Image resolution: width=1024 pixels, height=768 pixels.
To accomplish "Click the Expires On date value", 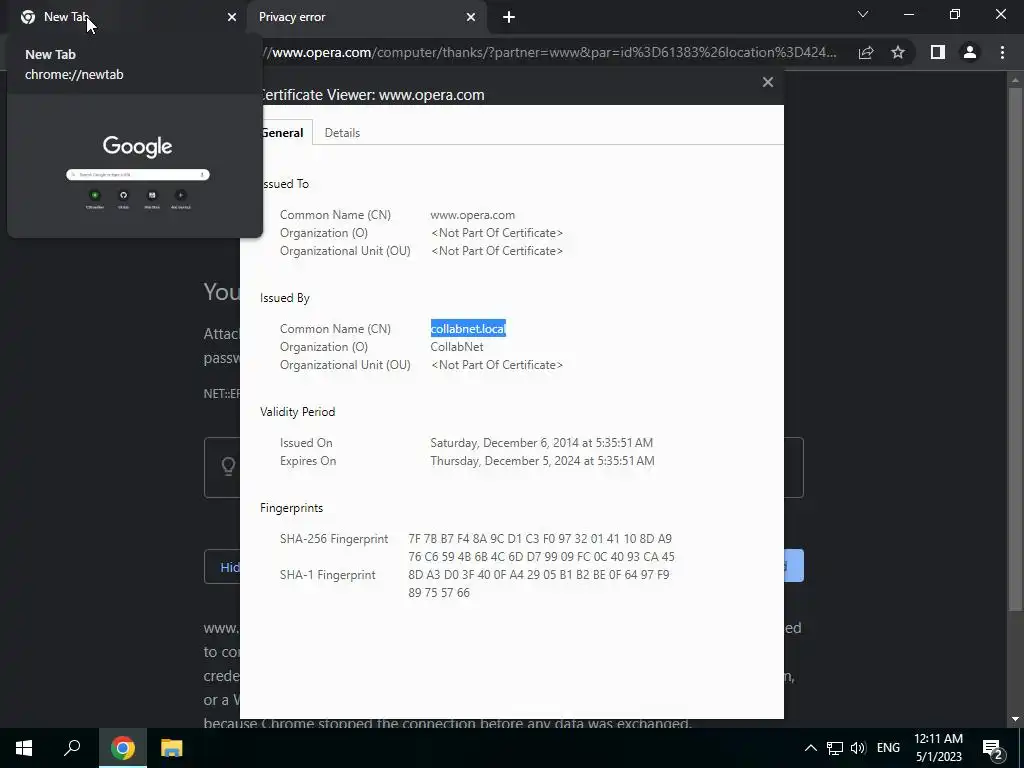I will click(x=542, y=461).
